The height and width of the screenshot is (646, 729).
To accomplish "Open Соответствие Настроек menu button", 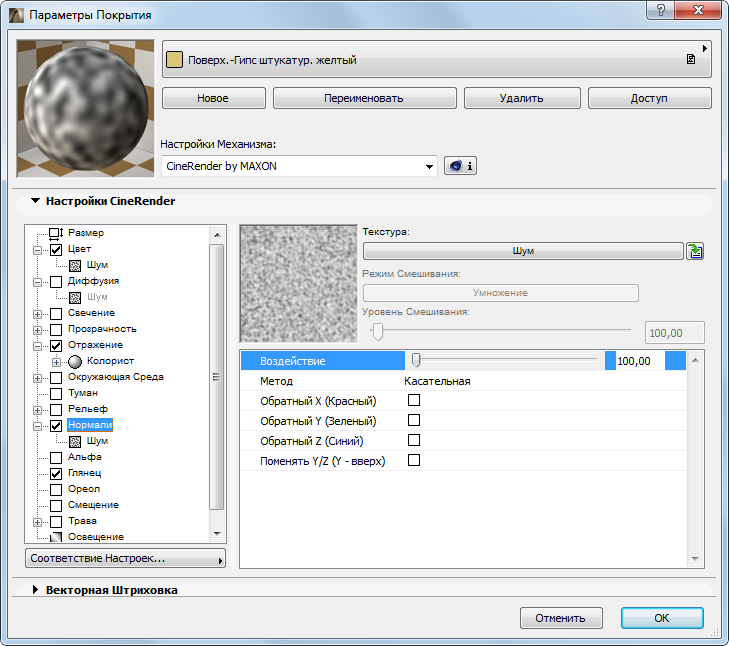I will coord(126,558).
